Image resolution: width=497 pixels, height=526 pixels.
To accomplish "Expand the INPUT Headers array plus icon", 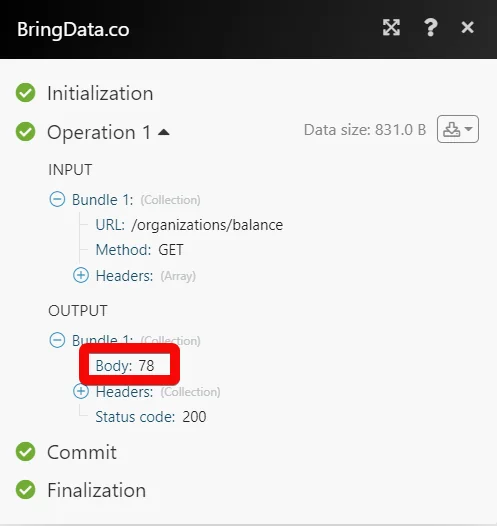I will tap(81, 275).
